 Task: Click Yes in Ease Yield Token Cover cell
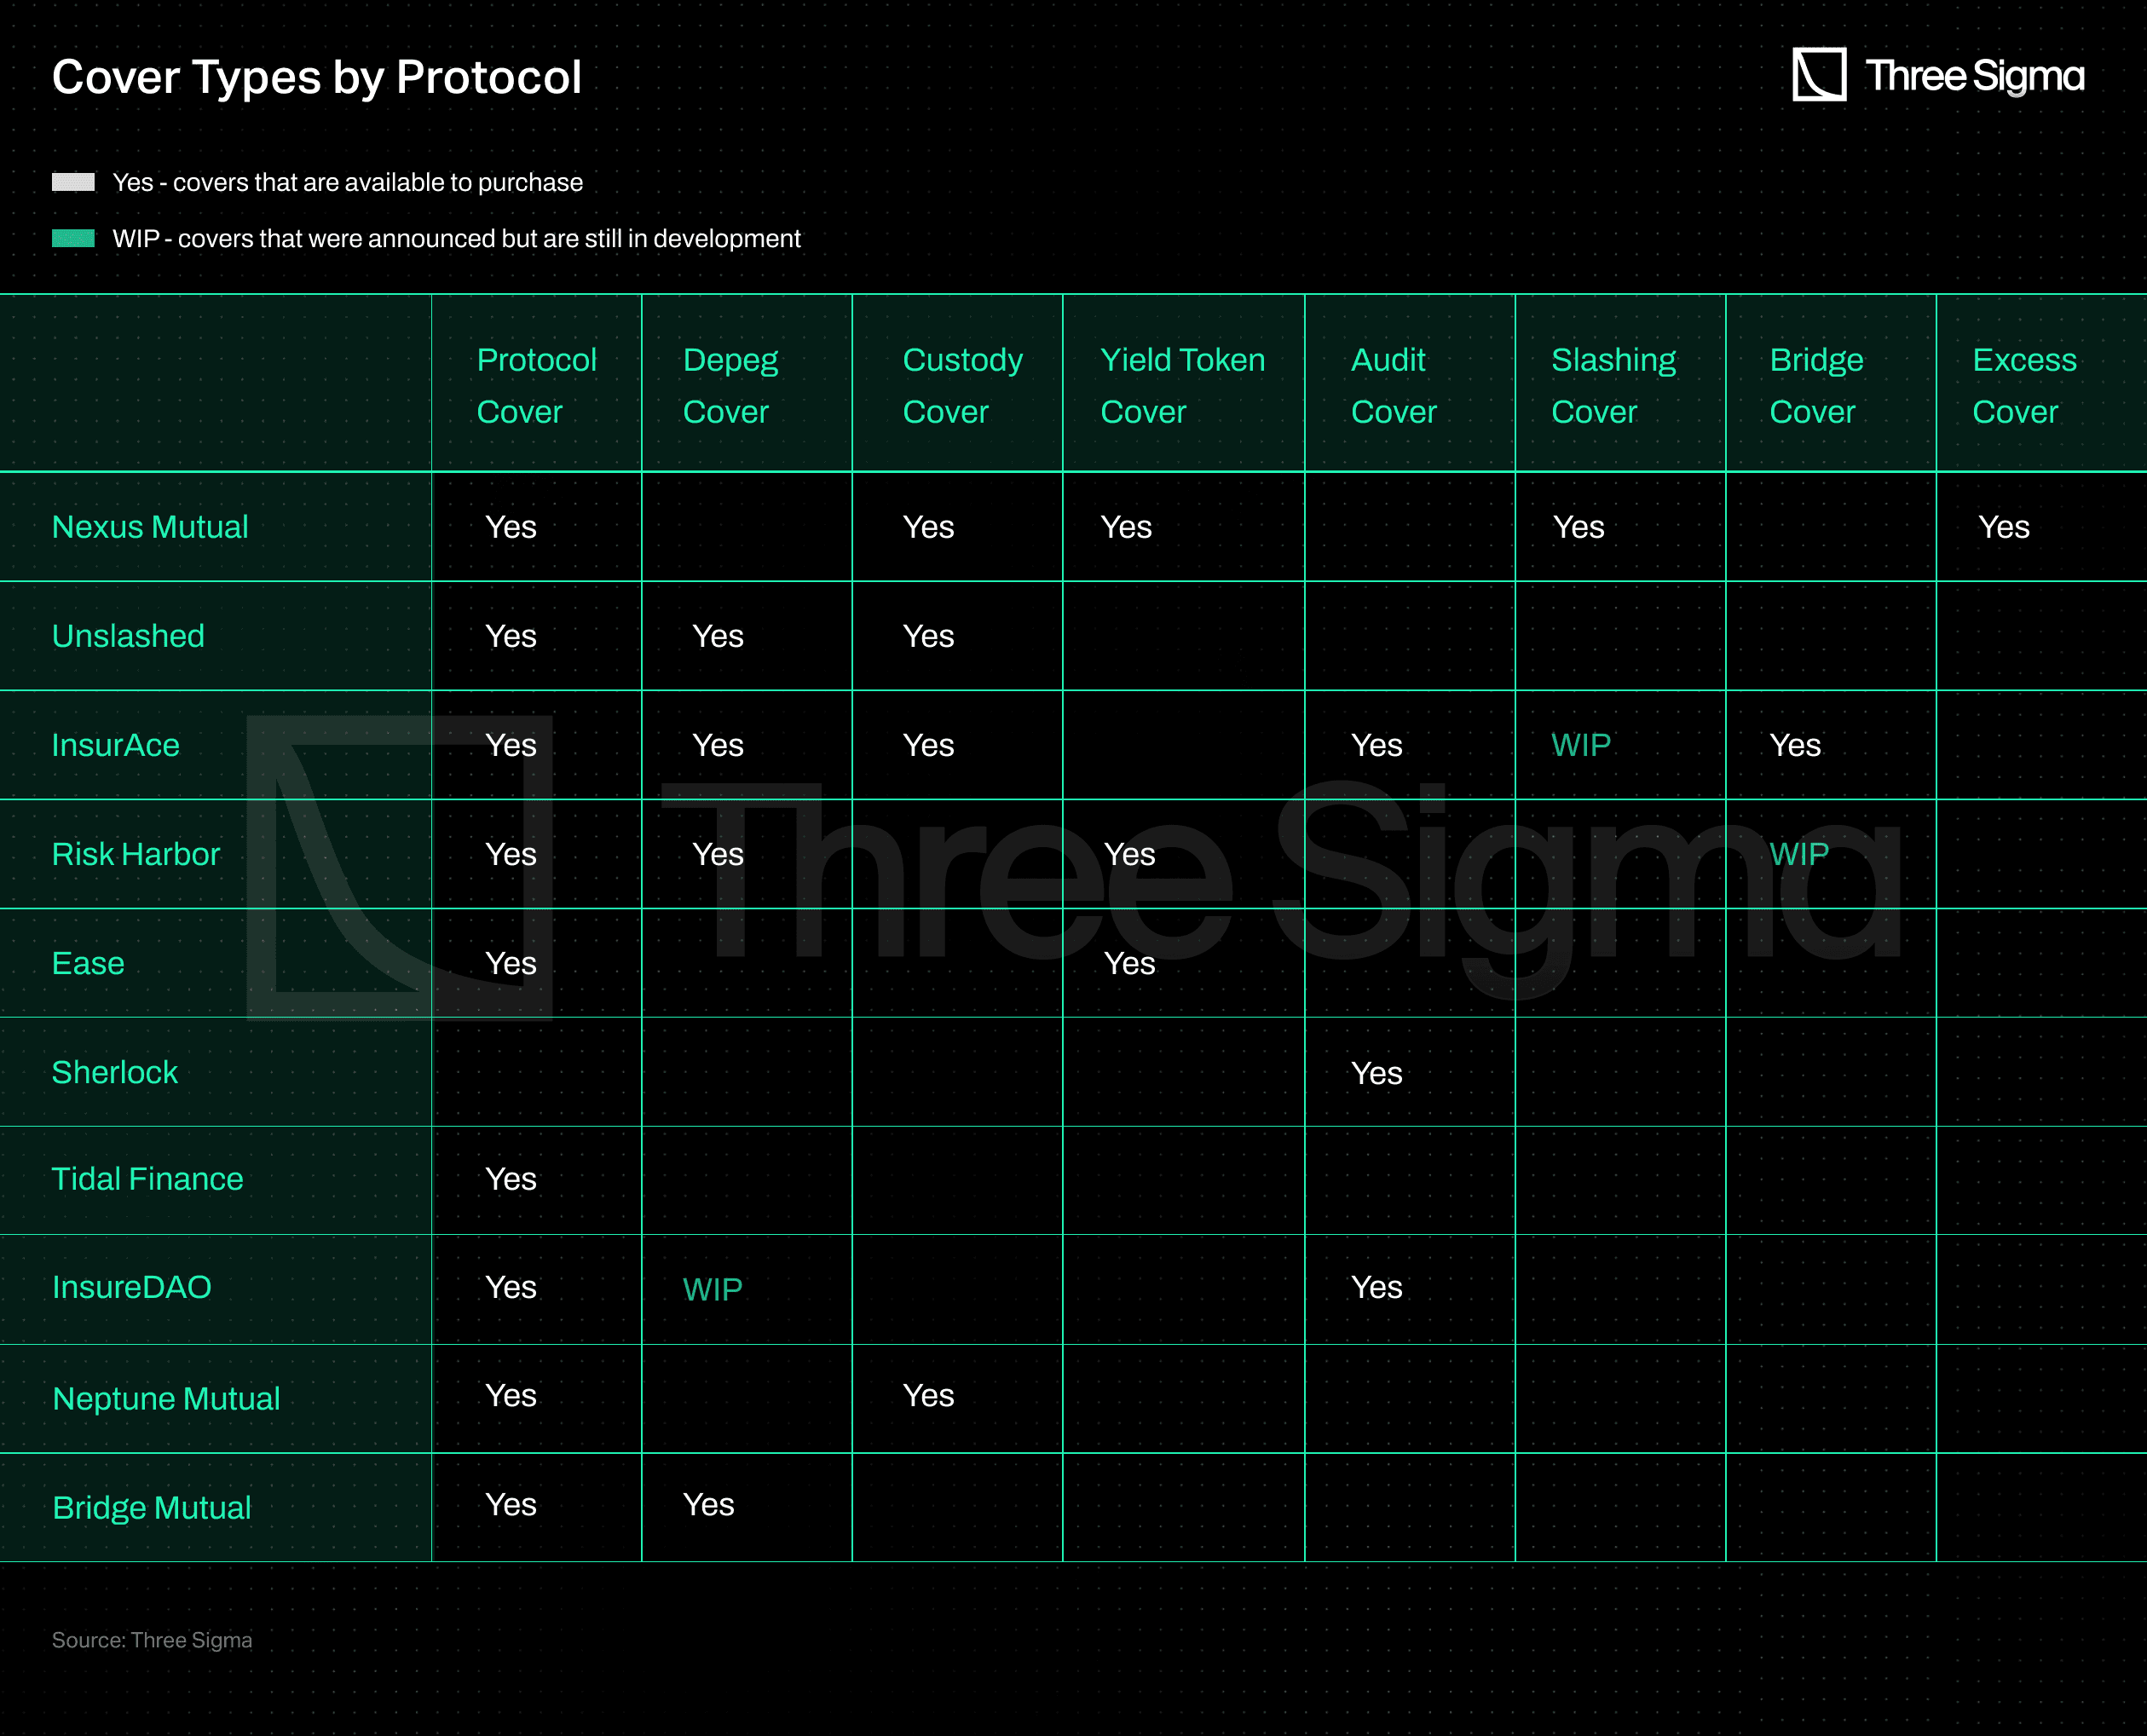point(1129,963)
